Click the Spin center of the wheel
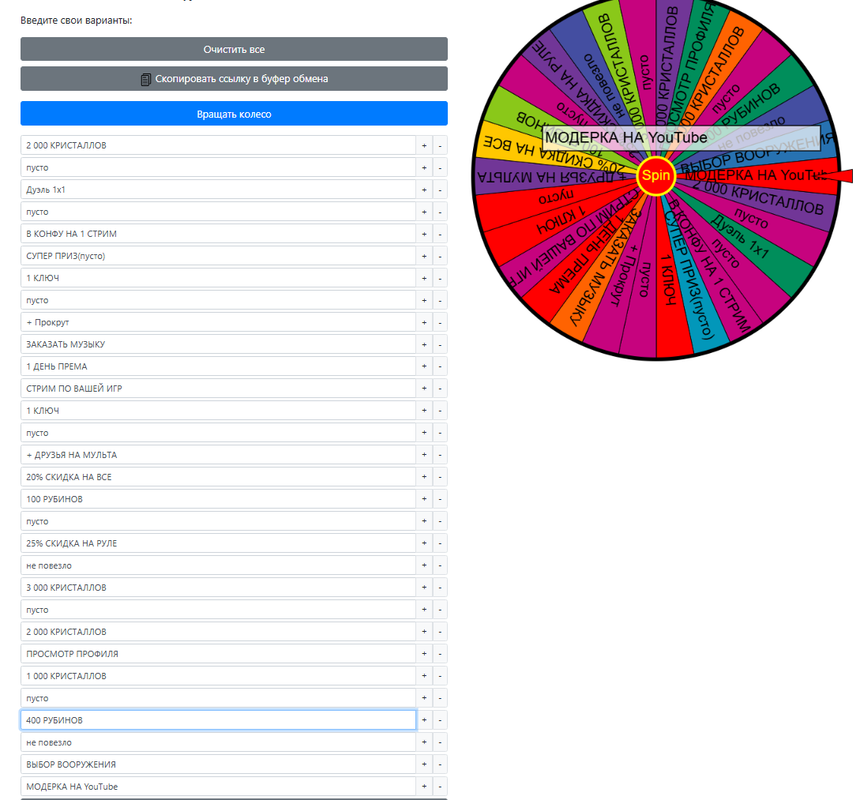 [x=656, y=176]
